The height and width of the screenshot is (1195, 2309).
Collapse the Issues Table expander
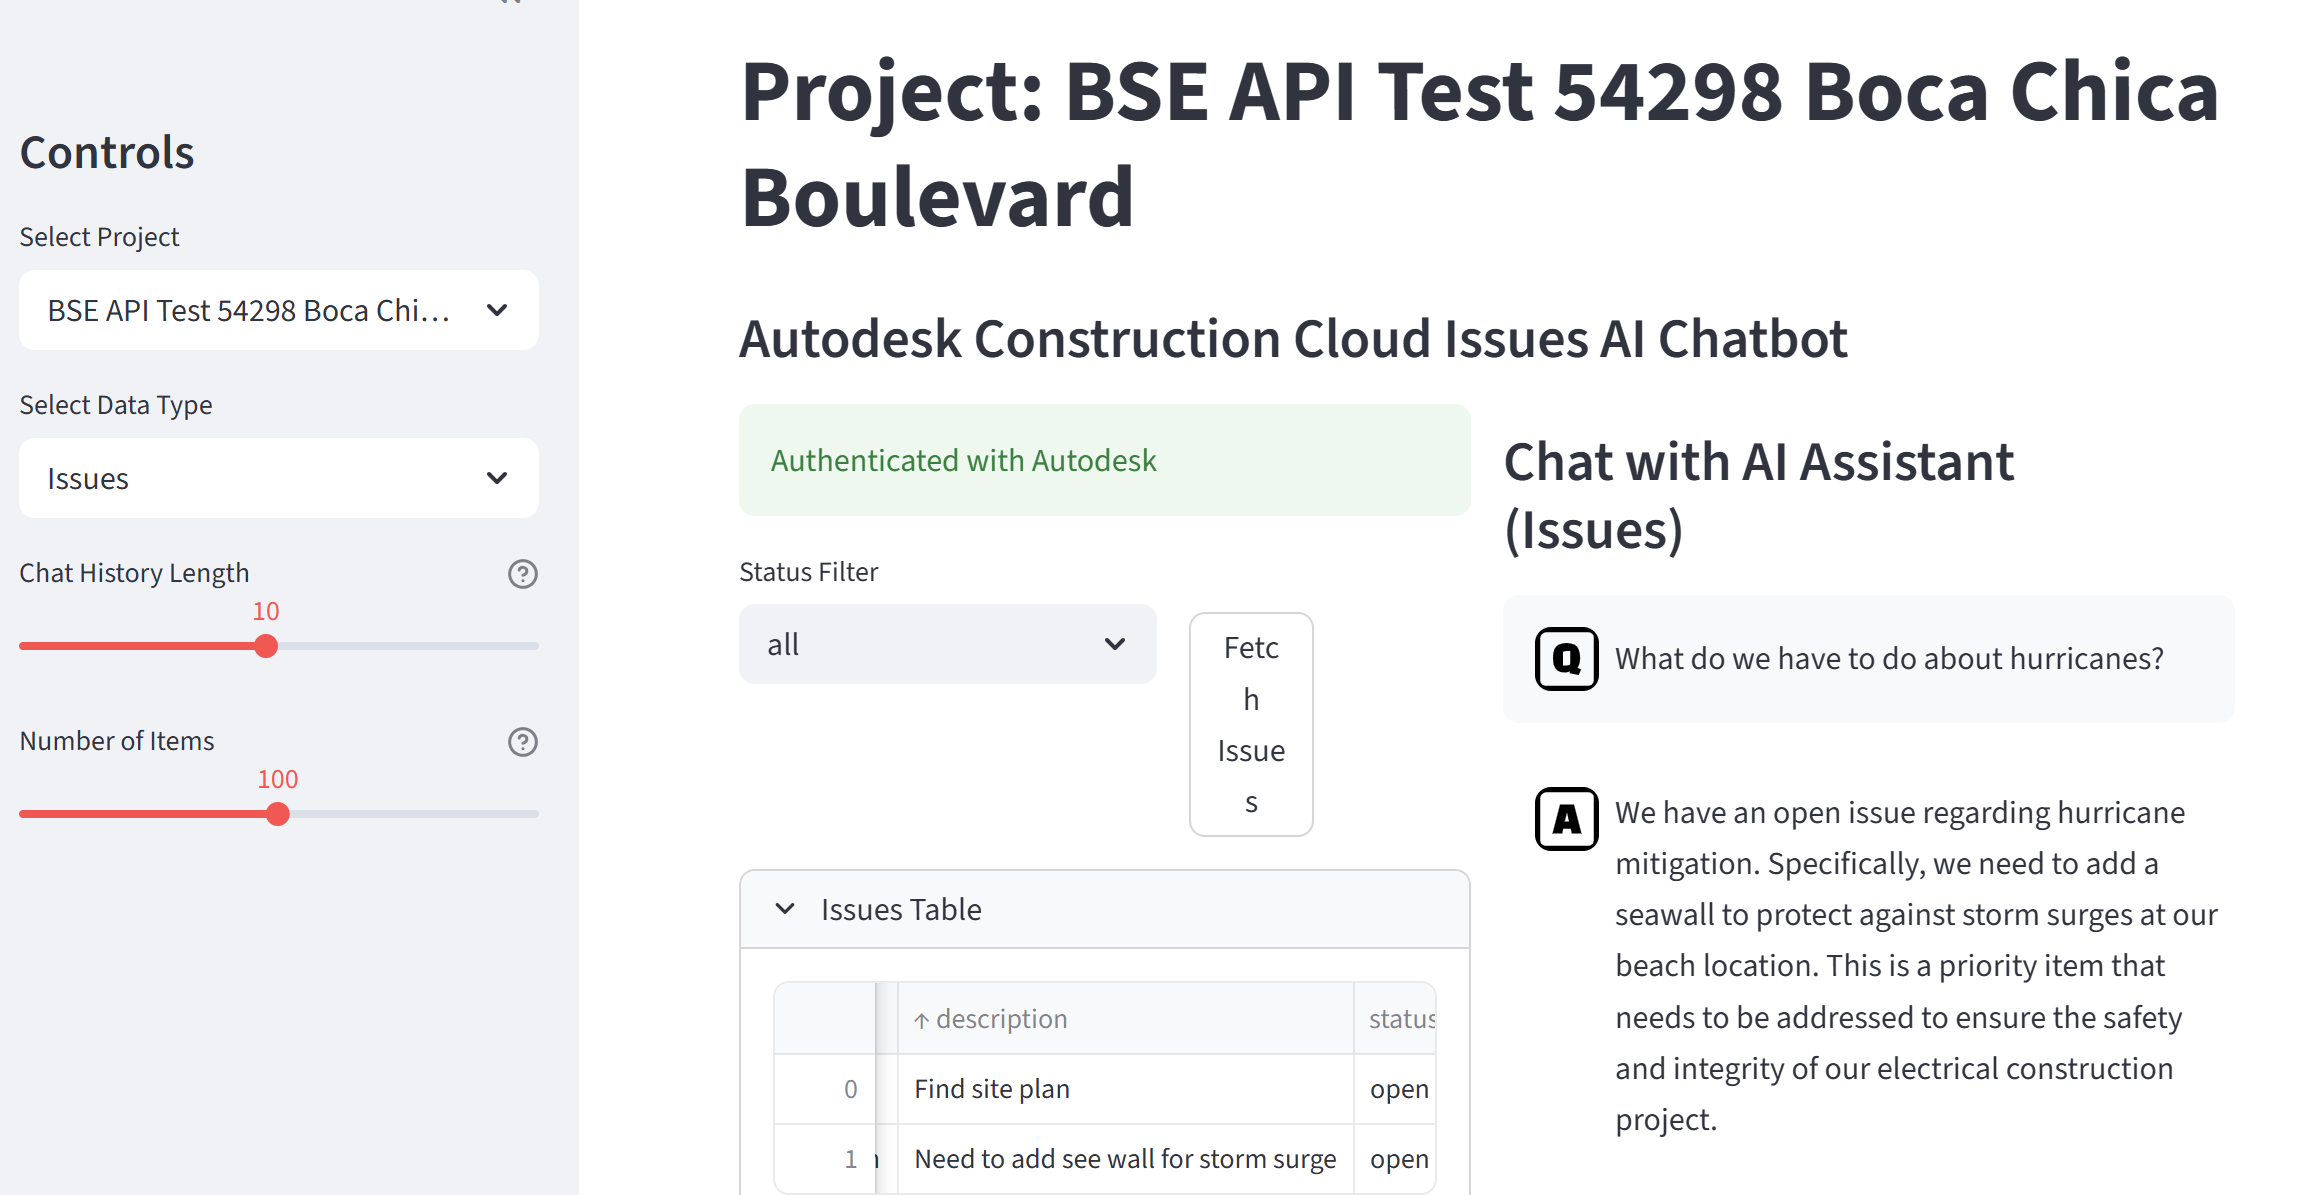tap(786, 909)
